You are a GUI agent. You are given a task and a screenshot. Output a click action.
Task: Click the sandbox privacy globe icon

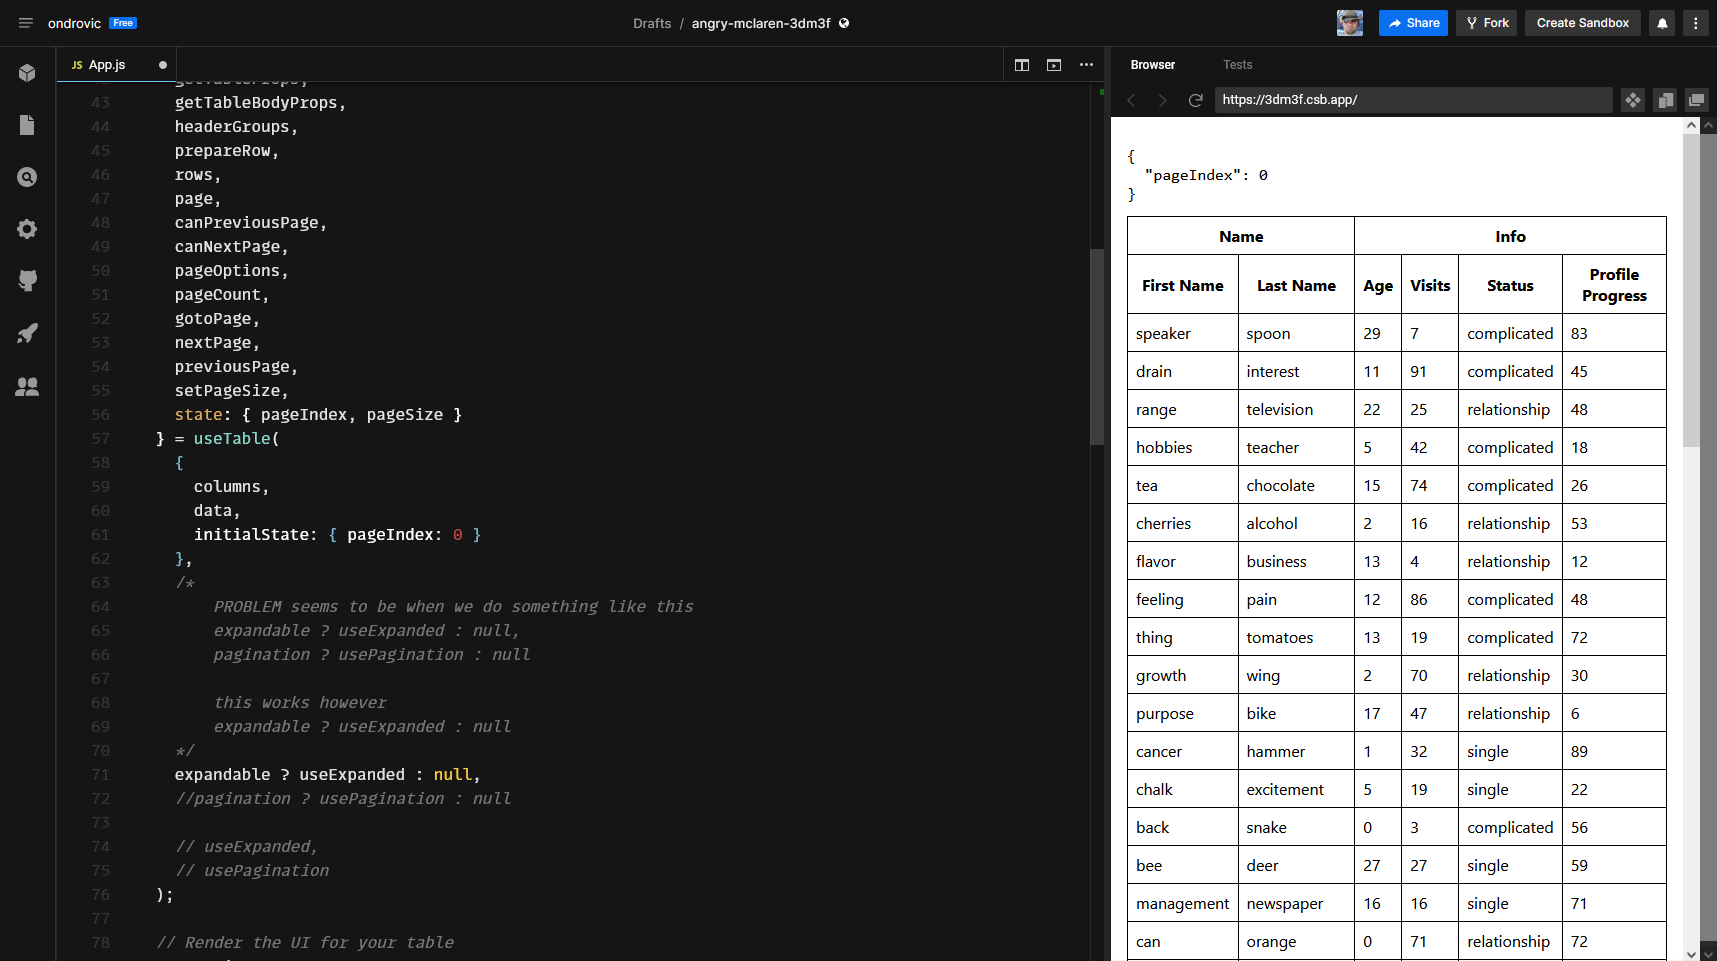pyautogui.click(x=844, y=23)
